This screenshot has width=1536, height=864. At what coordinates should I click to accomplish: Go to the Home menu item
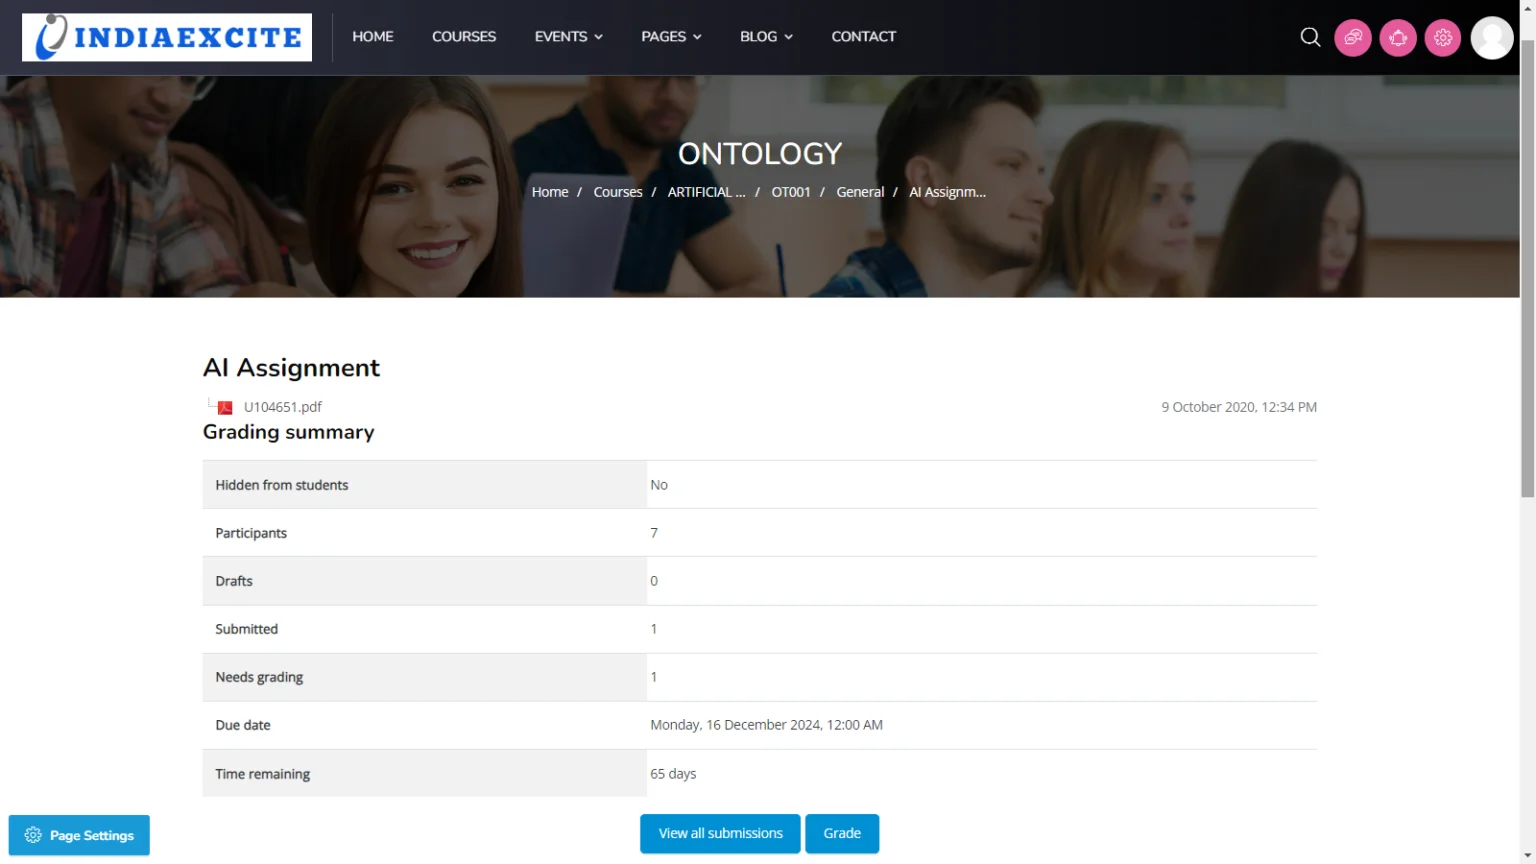click(x=373, y=37)
